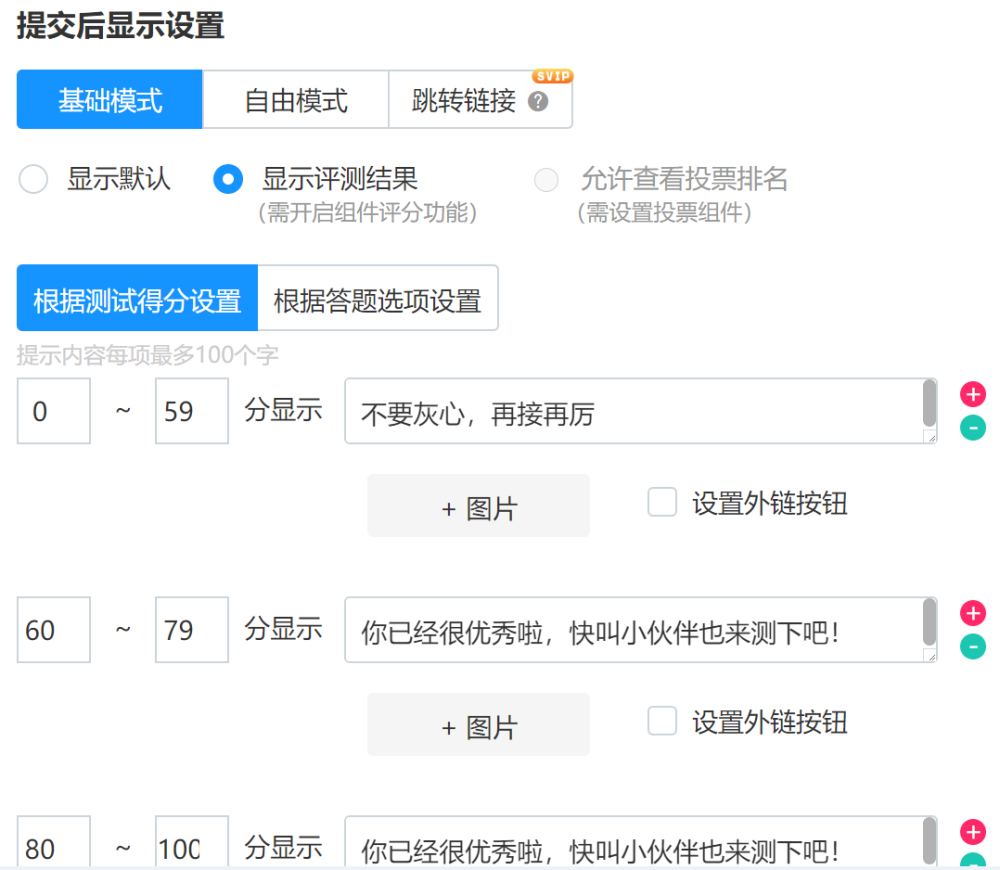
Task: Click resize handle of the 不要灰心 text area
Action: pyautogui.click(x=930, y=437)
